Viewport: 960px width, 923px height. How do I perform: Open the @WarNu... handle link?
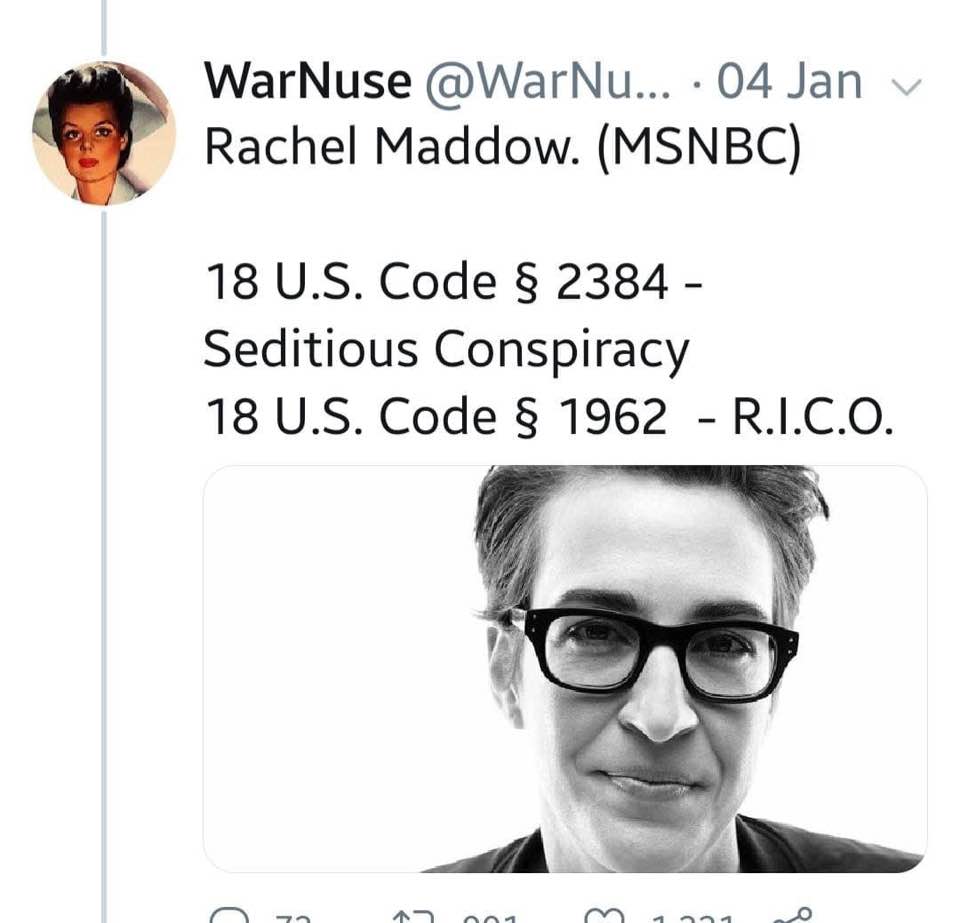548,82
